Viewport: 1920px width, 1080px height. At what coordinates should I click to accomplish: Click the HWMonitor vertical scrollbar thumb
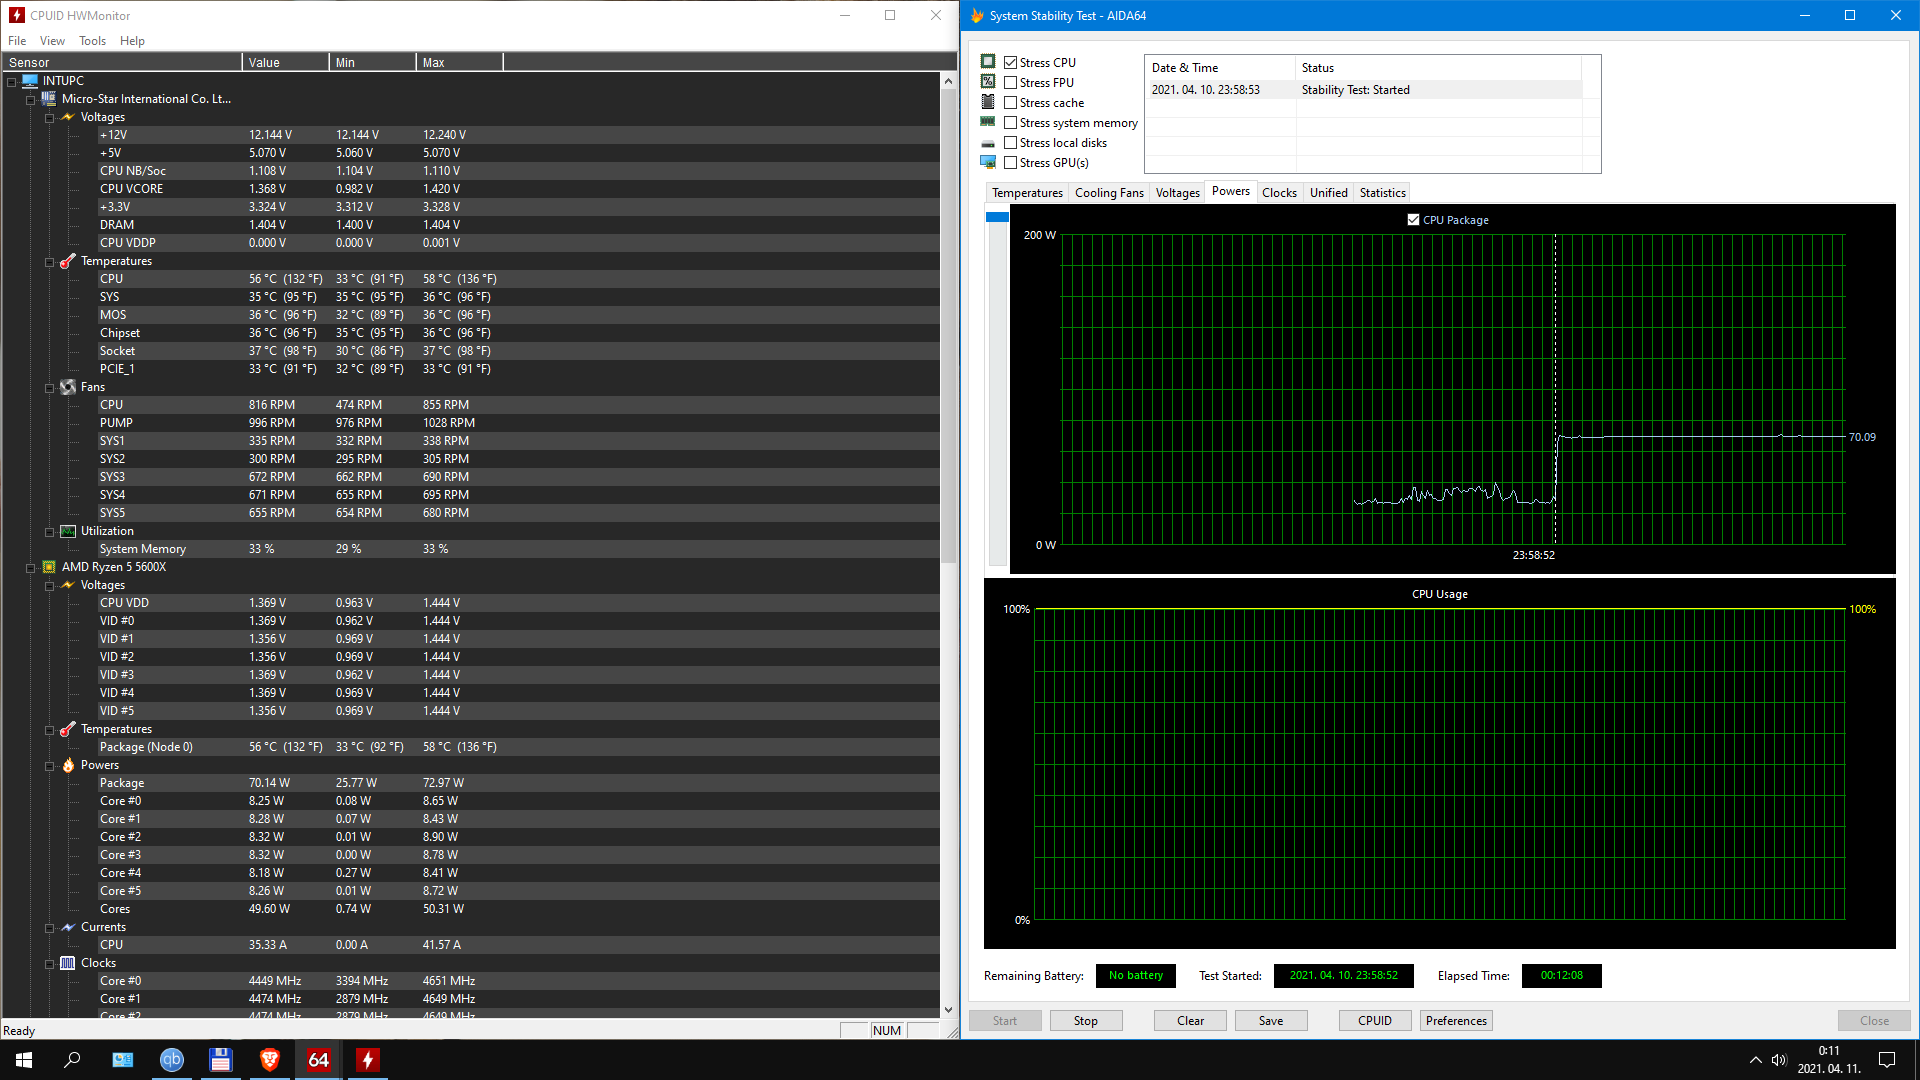pos(948,325)
